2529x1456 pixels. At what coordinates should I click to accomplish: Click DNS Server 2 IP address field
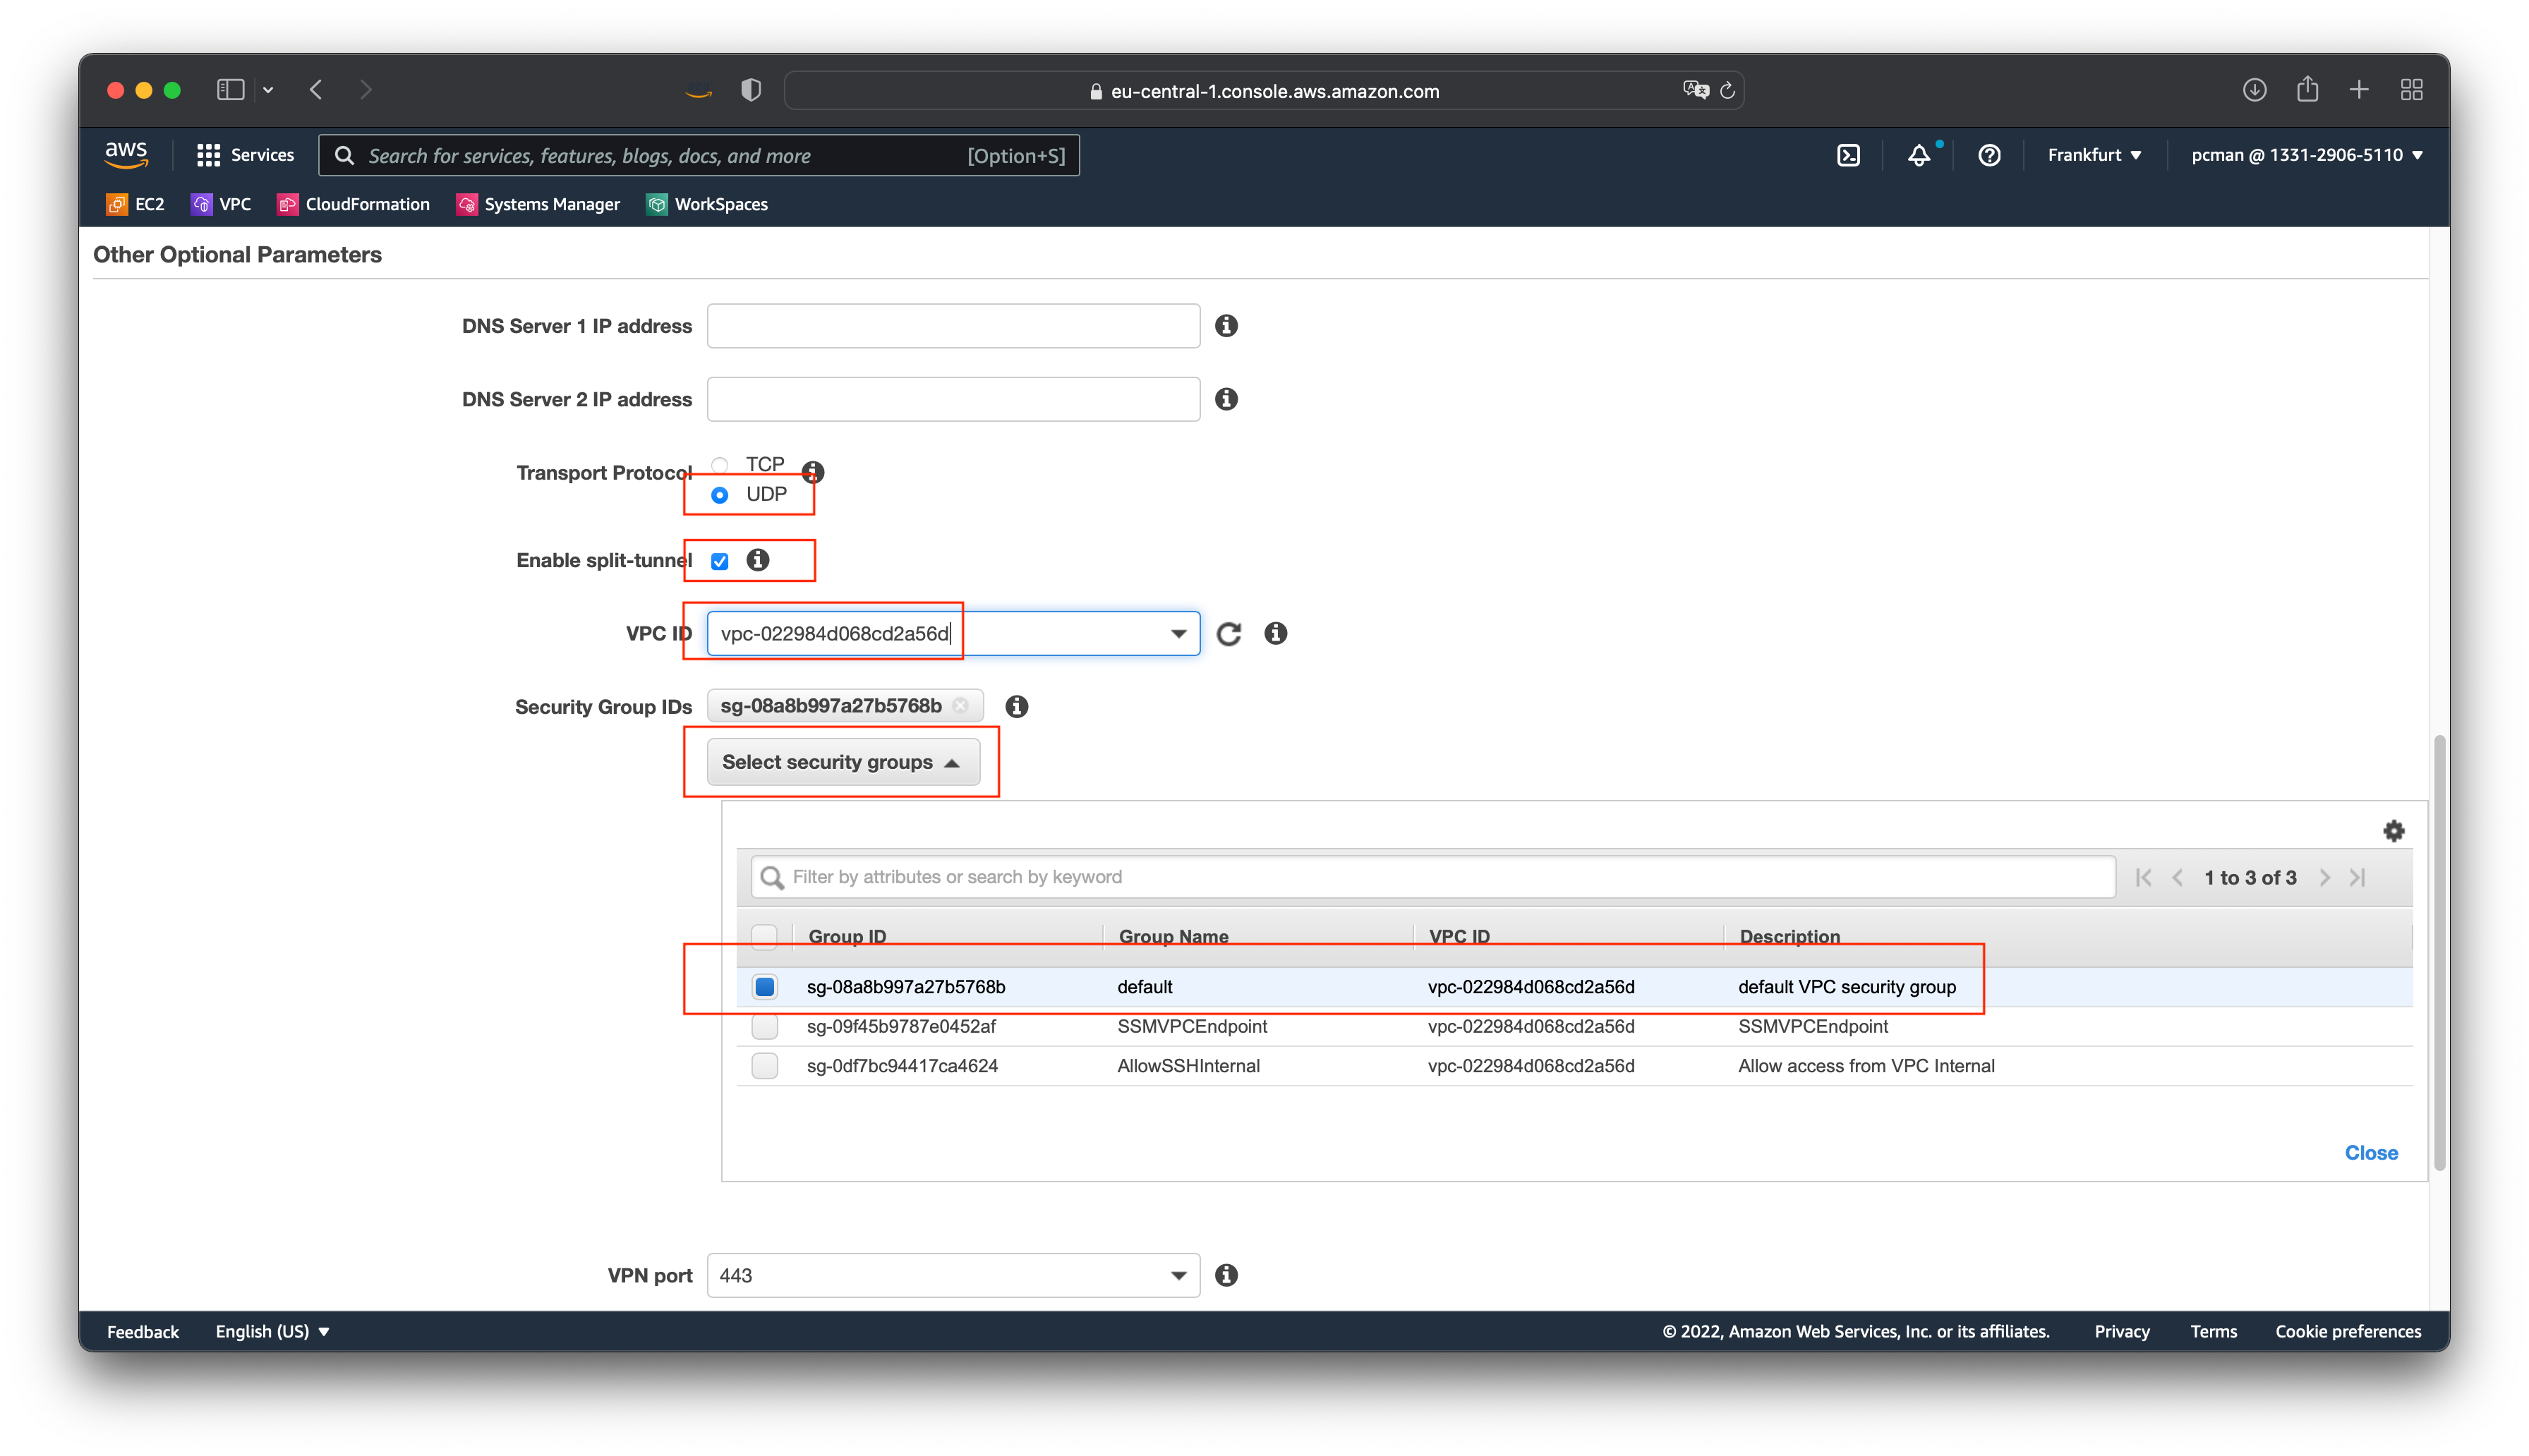pos(953,399)
